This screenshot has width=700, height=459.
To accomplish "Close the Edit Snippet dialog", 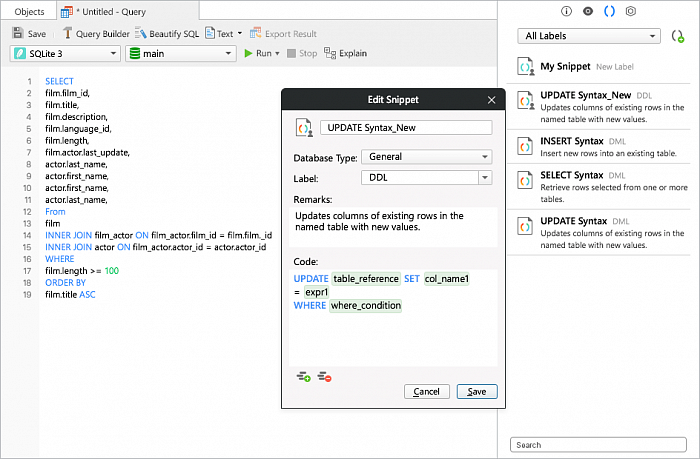I will click(x=492, y=100).
